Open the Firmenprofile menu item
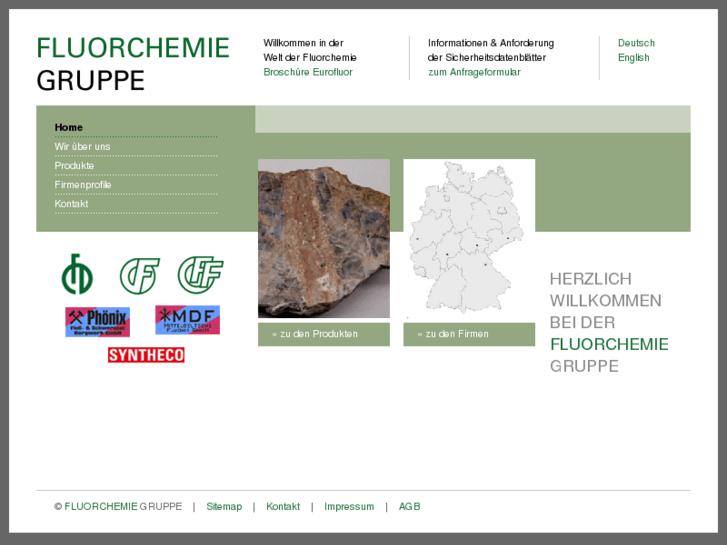The height and width of the screenshot is (545, 727). pos(83,185)
